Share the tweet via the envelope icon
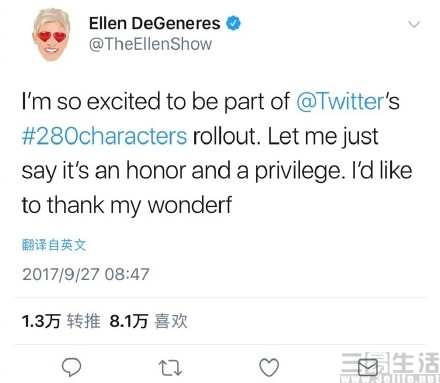This screenshot has height=383, width=440. pyautogui.click(x=368, y=368)
